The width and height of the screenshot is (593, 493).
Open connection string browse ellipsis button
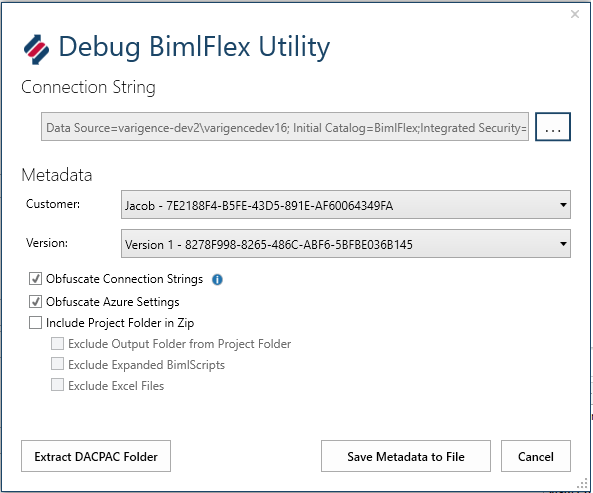553,127
